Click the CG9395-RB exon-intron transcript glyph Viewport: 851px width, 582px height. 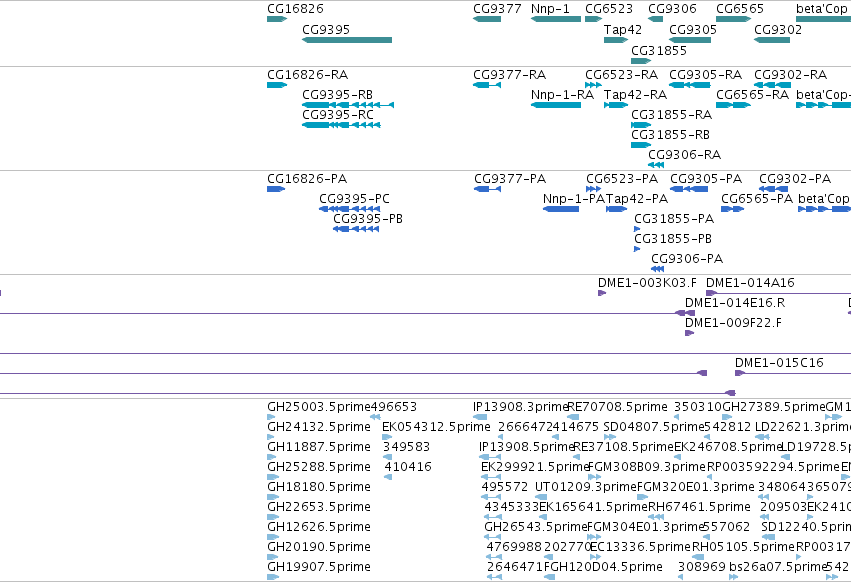click(348, 105)
